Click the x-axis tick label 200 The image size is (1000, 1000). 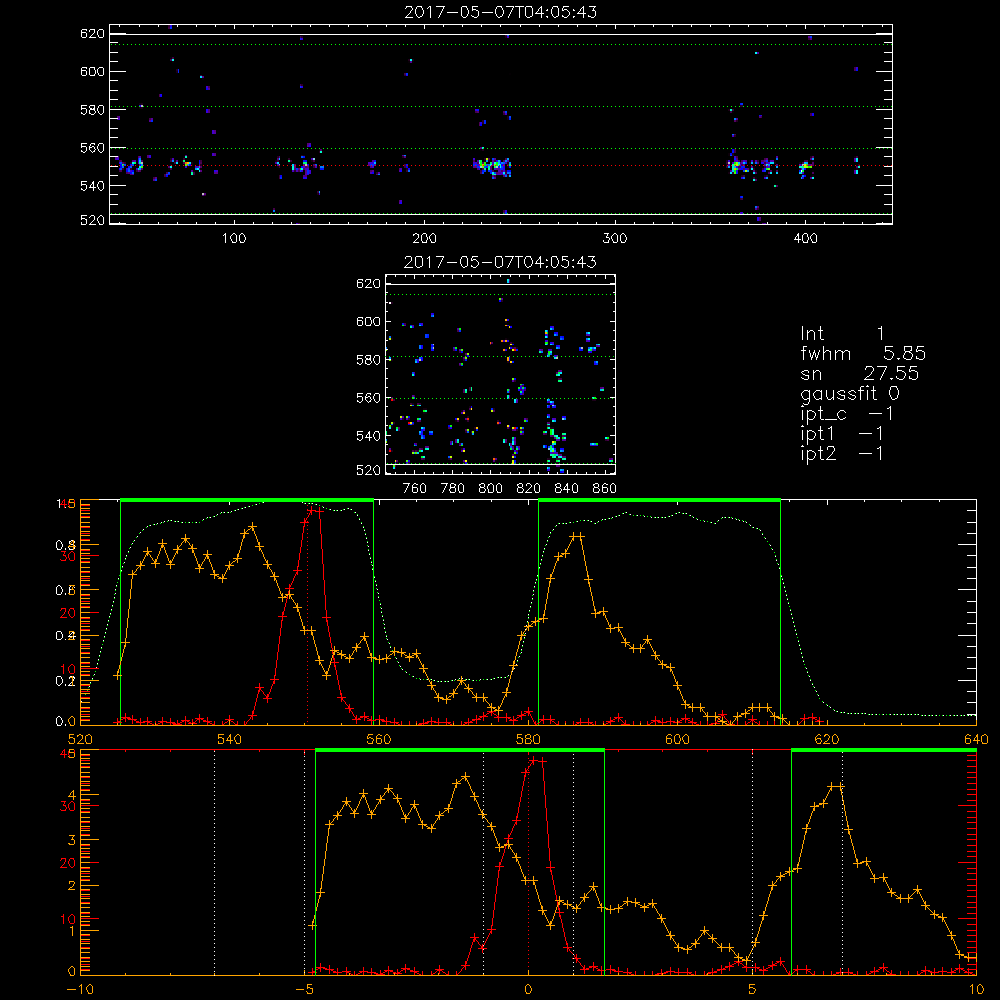[x=424, y=239]
